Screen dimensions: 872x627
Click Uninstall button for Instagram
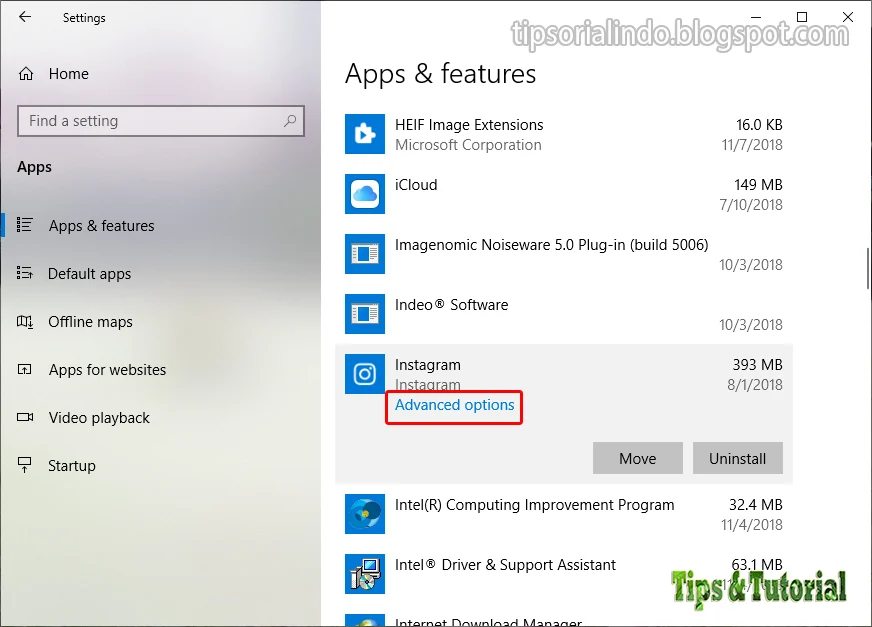click(737, 458)
